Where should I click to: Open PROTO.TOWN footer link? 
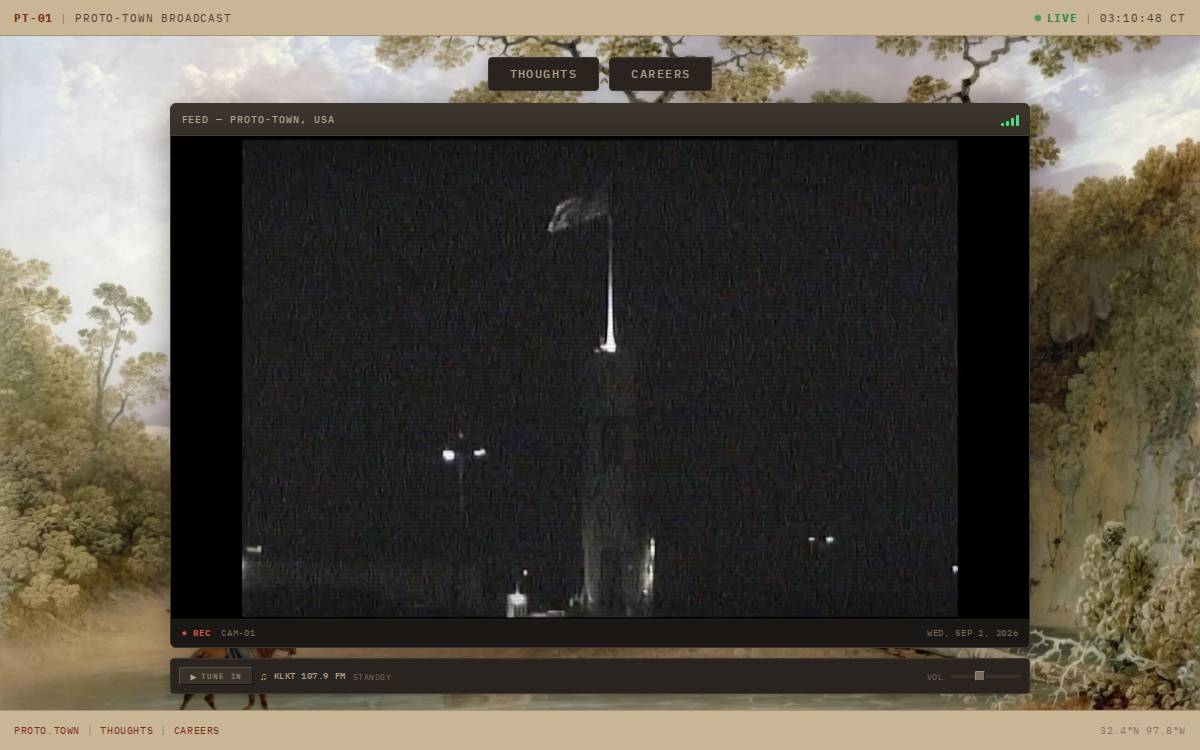tap(46, 731)
